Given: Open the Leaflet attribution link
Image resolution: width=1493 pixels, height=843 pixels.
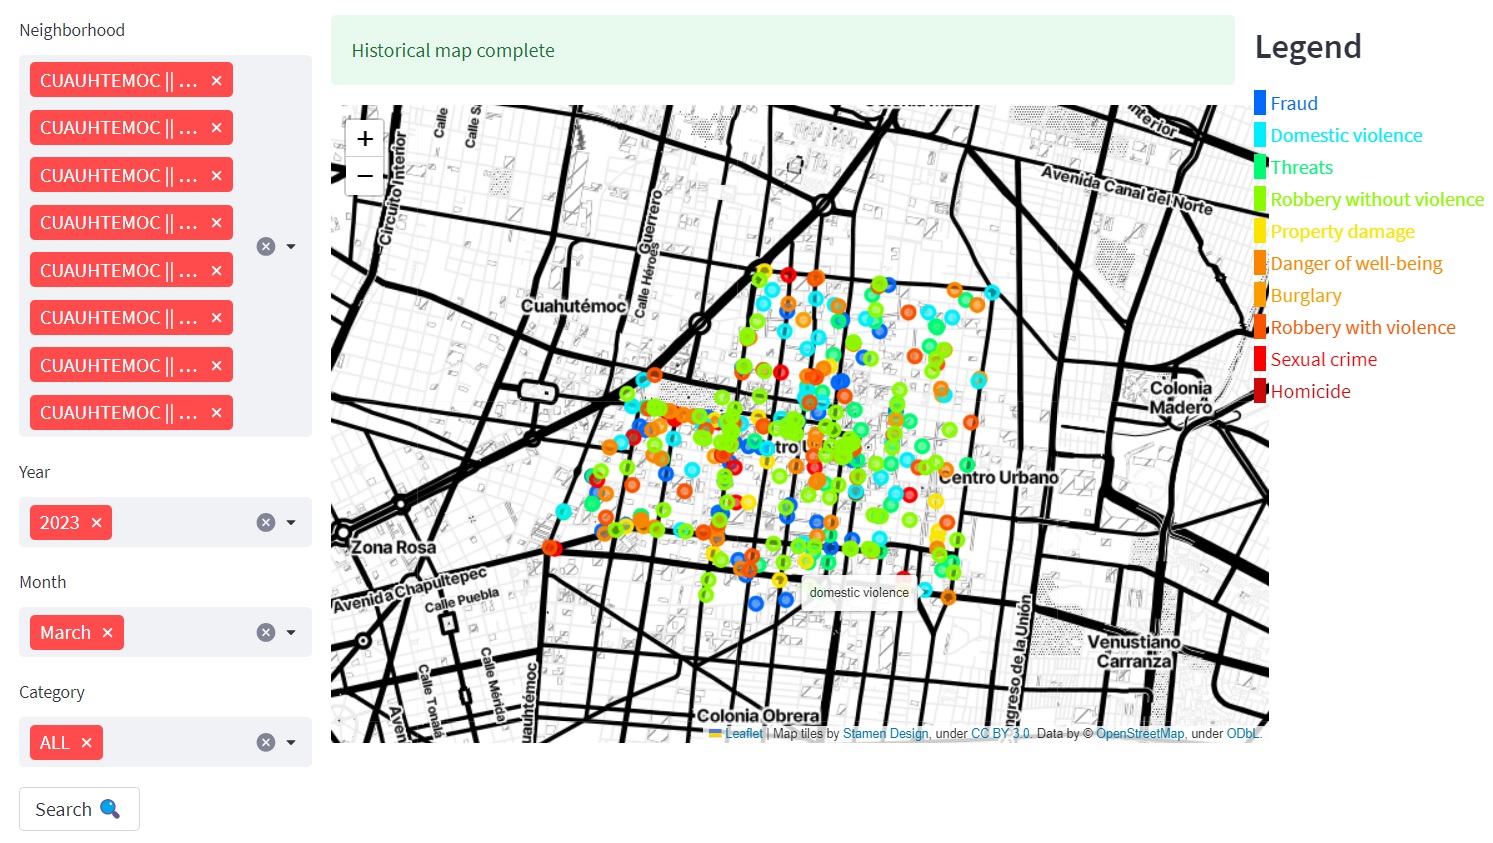Looking at the screenshot, I should pos(743,734).
